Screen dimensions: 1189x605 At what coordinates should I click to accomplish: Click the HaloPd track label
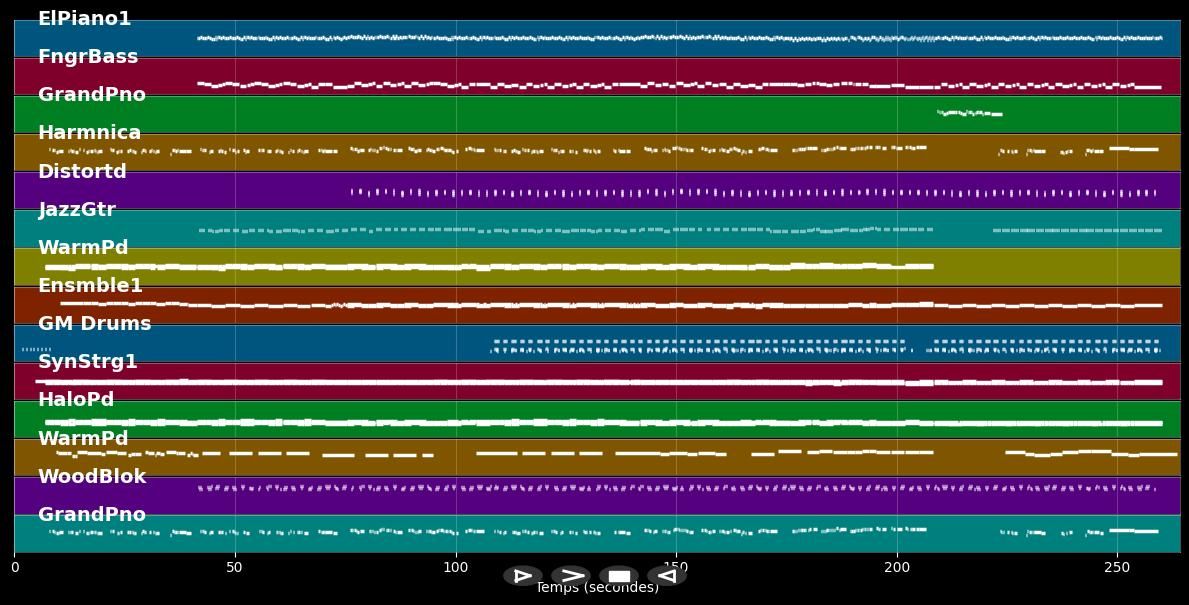pyautogui.click(x=76, y=400)
